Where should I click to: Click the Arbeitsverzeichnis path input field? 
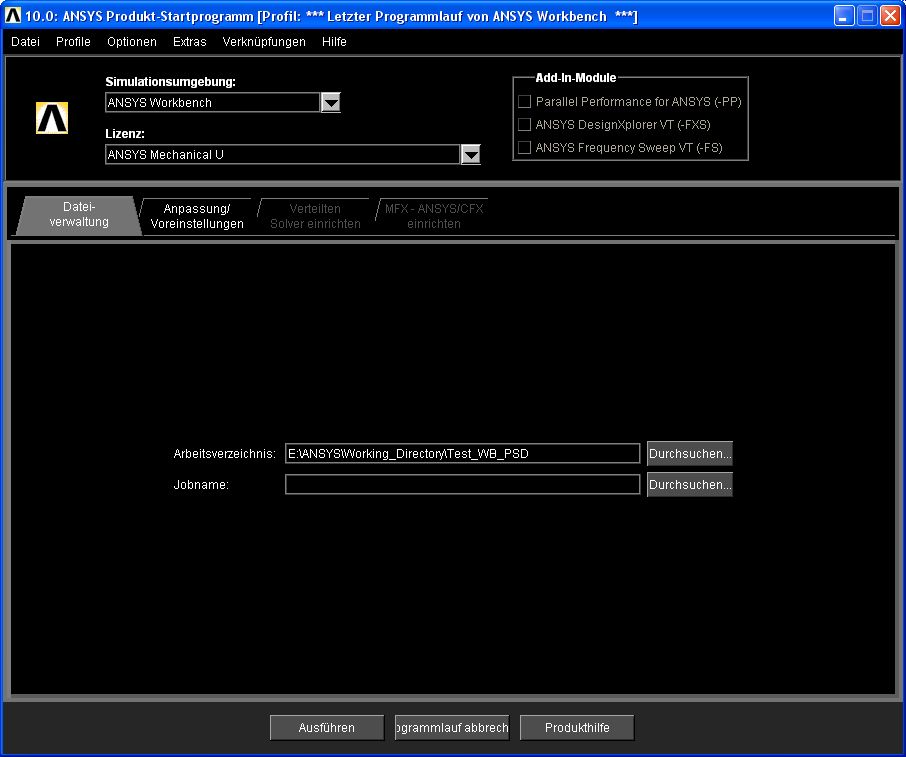click(462, 454)
